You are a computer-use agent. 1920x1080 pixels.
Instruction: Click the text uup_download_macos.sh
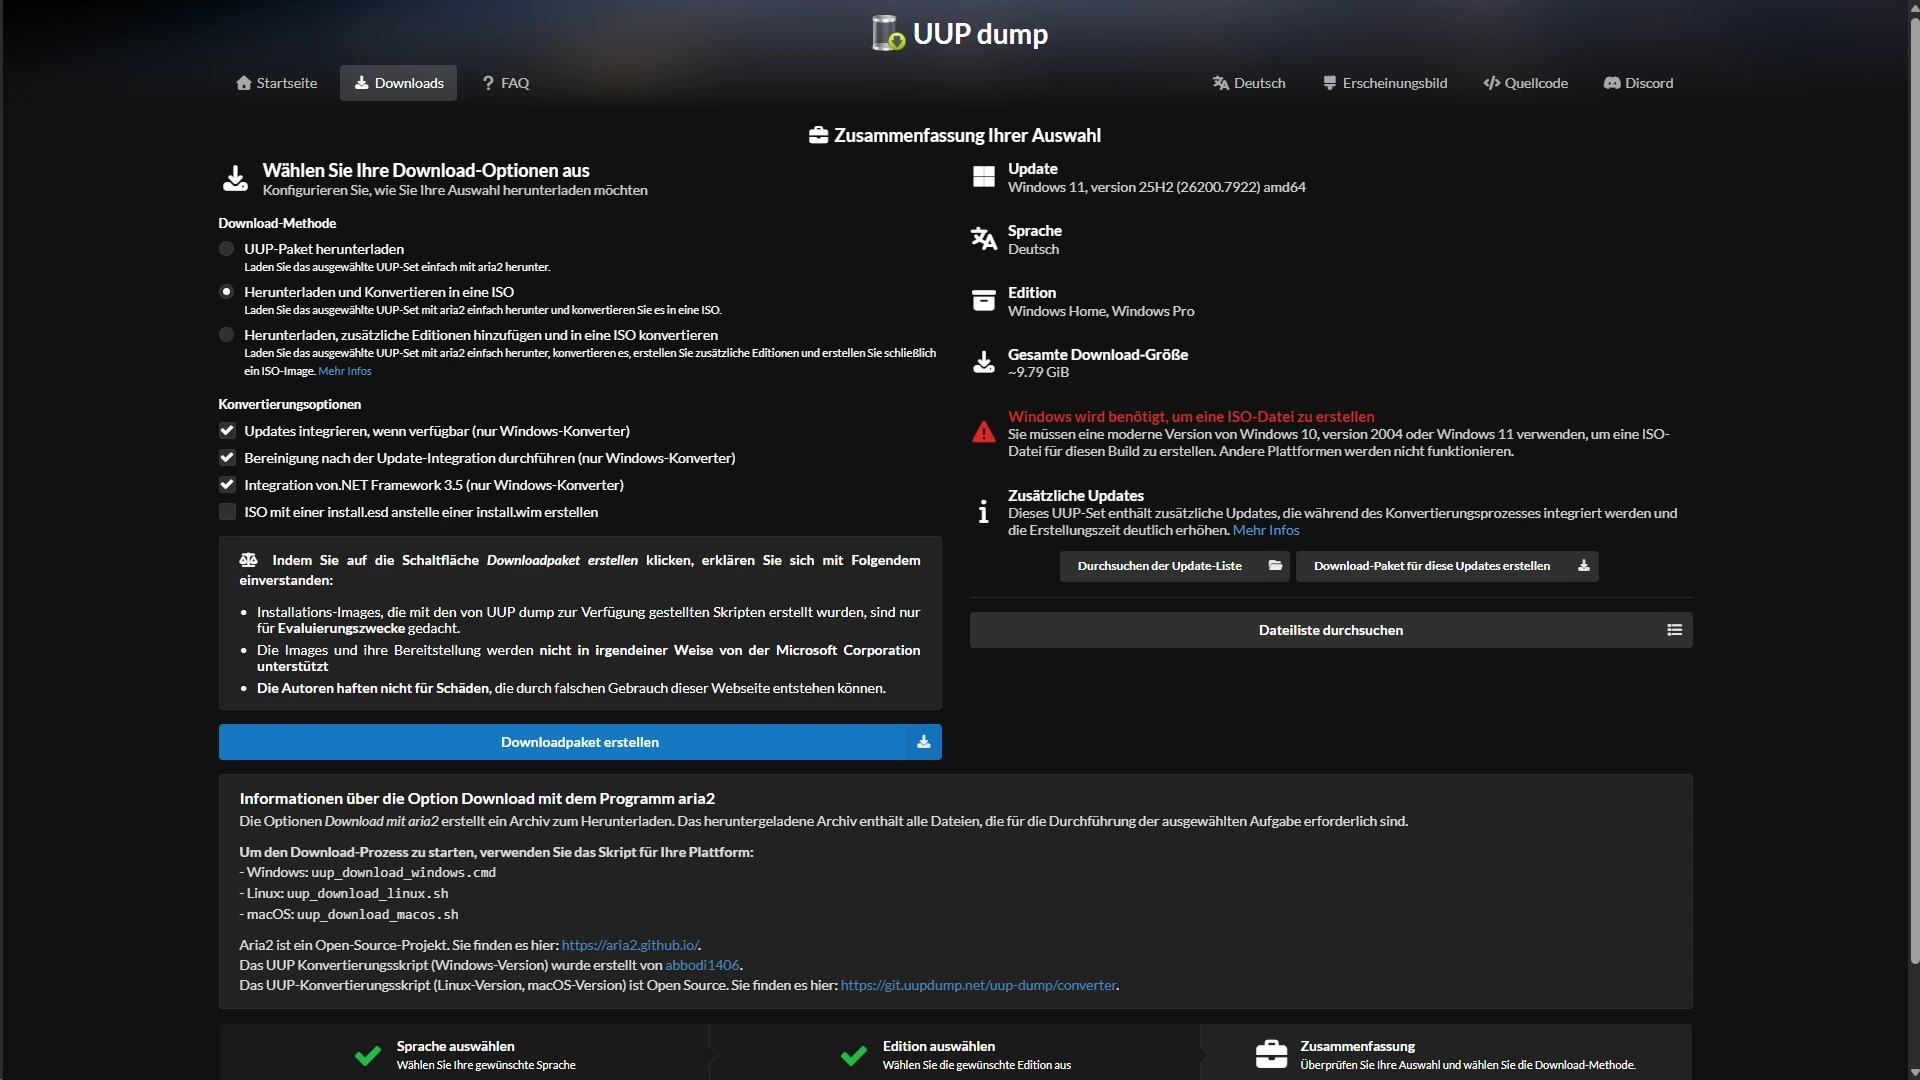377,915
